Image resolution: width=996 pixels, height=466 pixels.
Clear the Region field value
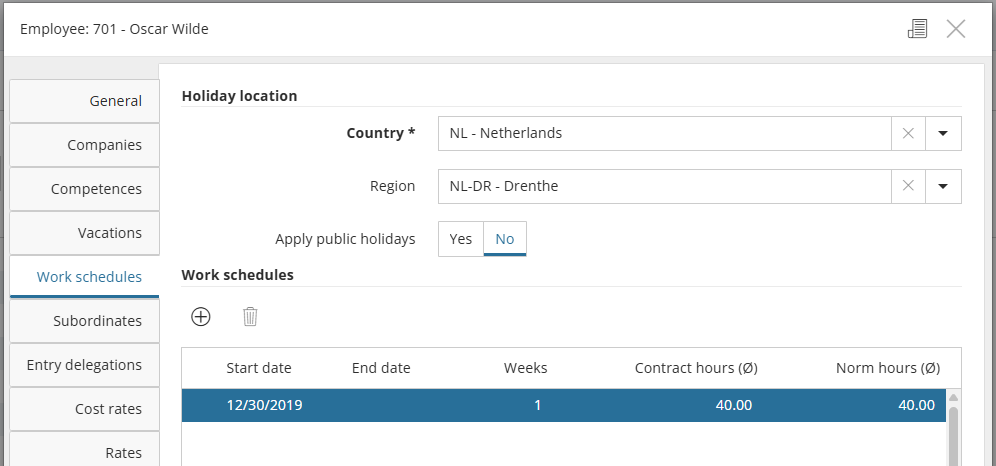click(x=908, y=186)
